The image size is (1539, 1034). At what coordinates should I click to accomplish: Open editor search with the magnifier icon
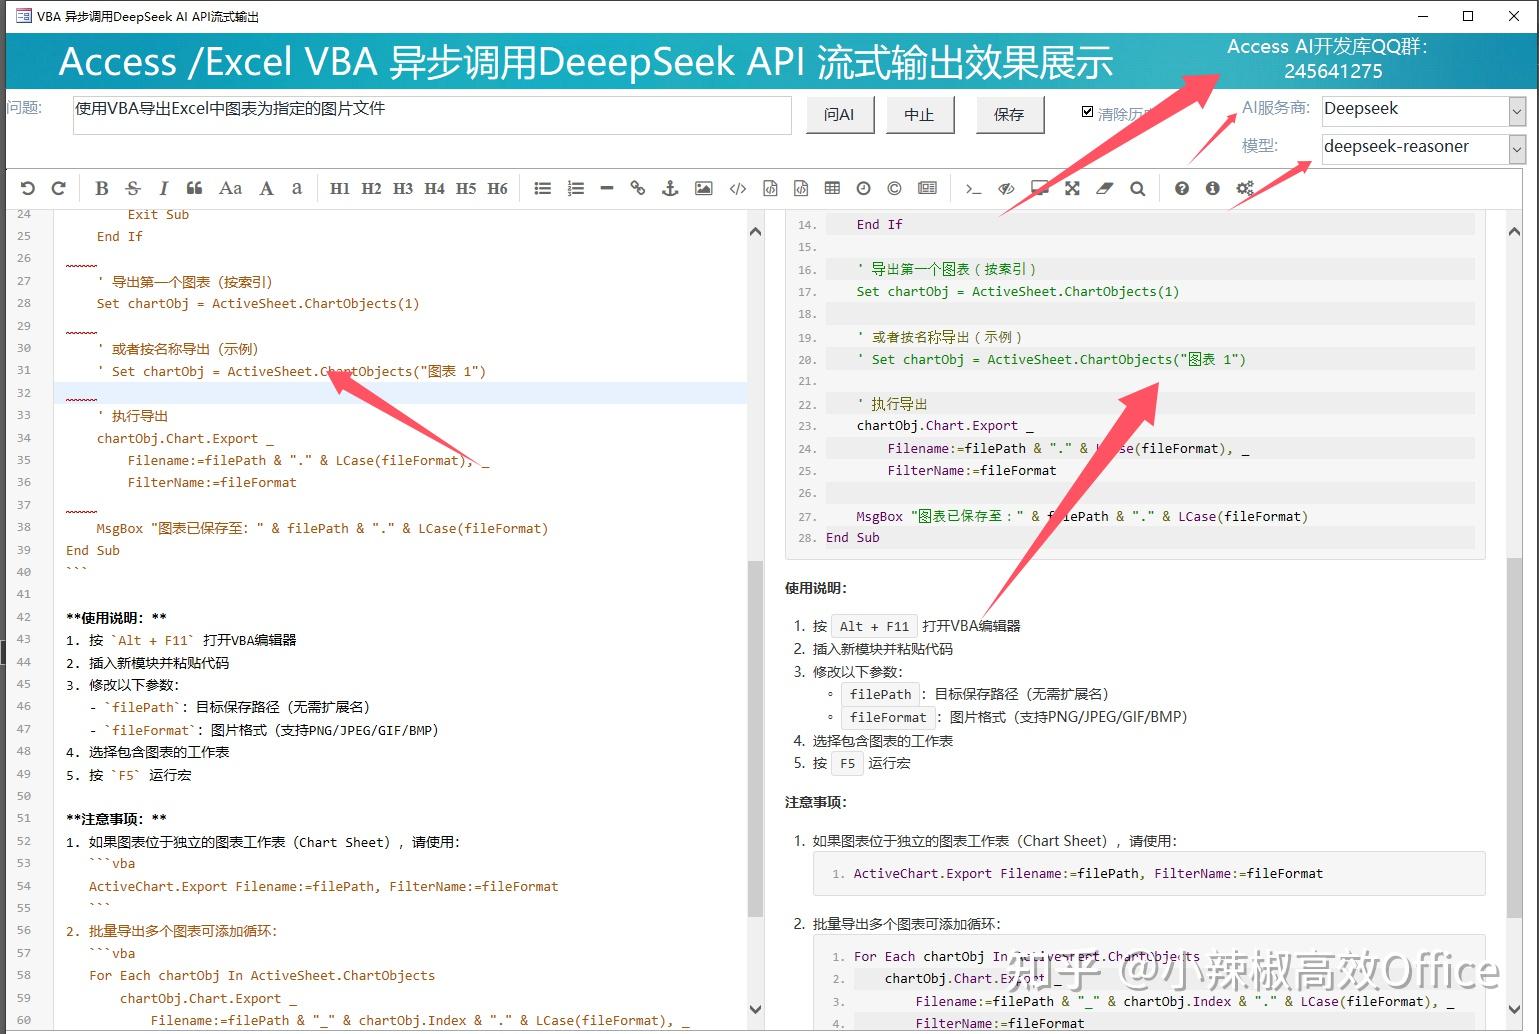[x=1137, y=188]
